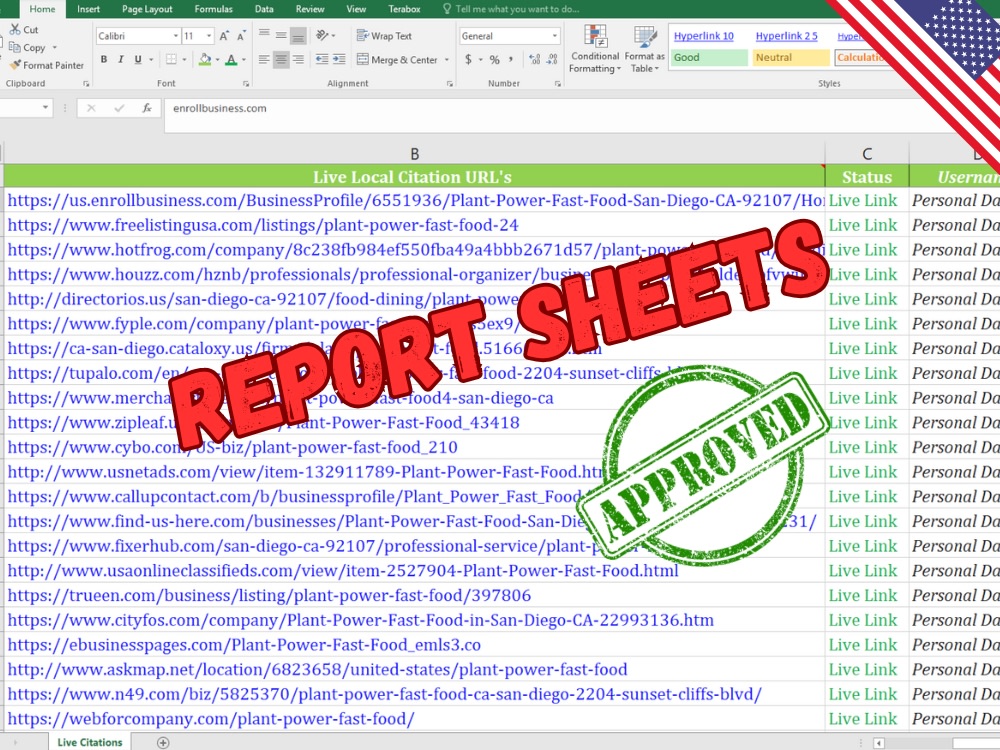Click the Increase Indent icon
Image resolution: width=1000 pixels, height=750 pixels.
coord(339,59)
